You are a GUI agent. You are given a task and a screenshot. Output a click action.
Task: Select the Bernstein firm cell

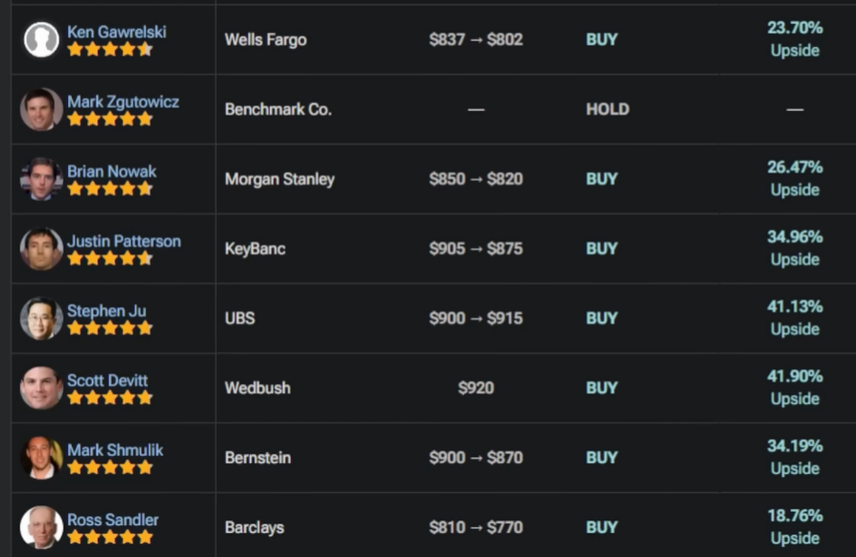[x=258, y=458]
